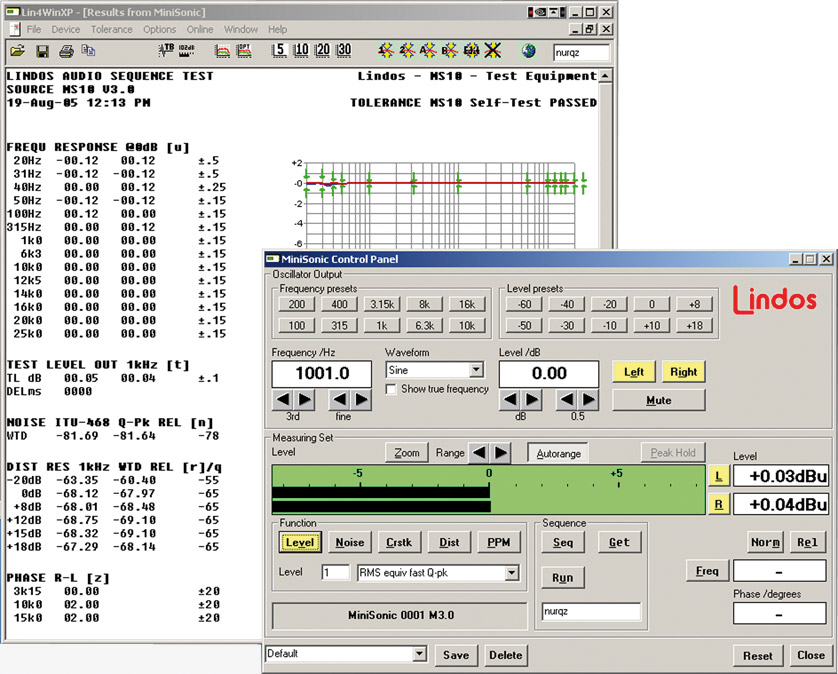This screenshot has width=838, height=674.
Task: Toggle the Left output channel button
Action: (634, 372)
